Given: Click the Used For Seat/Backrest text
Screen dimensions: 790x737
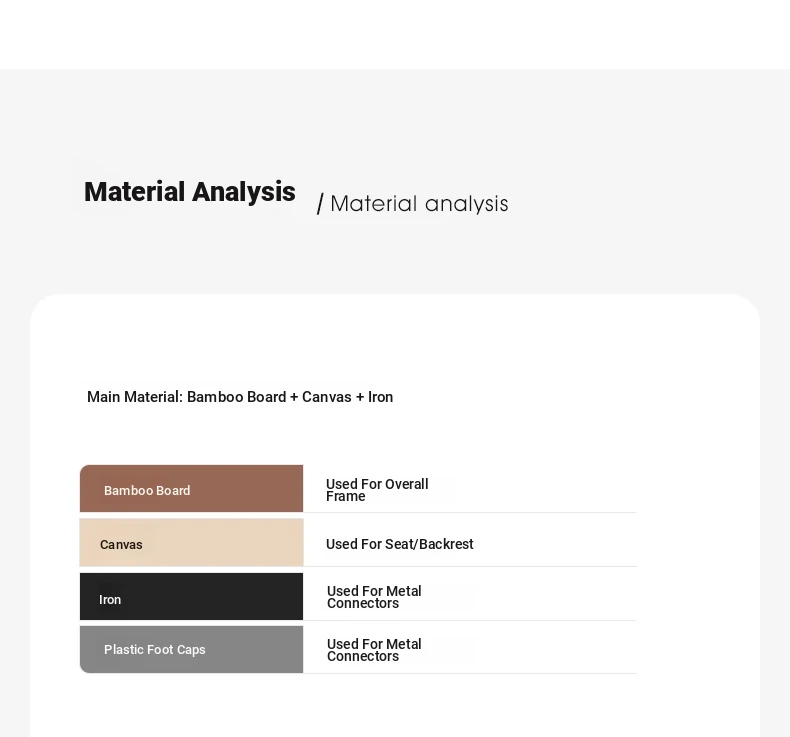Looking at the screenshot, I should coord(400,544).
